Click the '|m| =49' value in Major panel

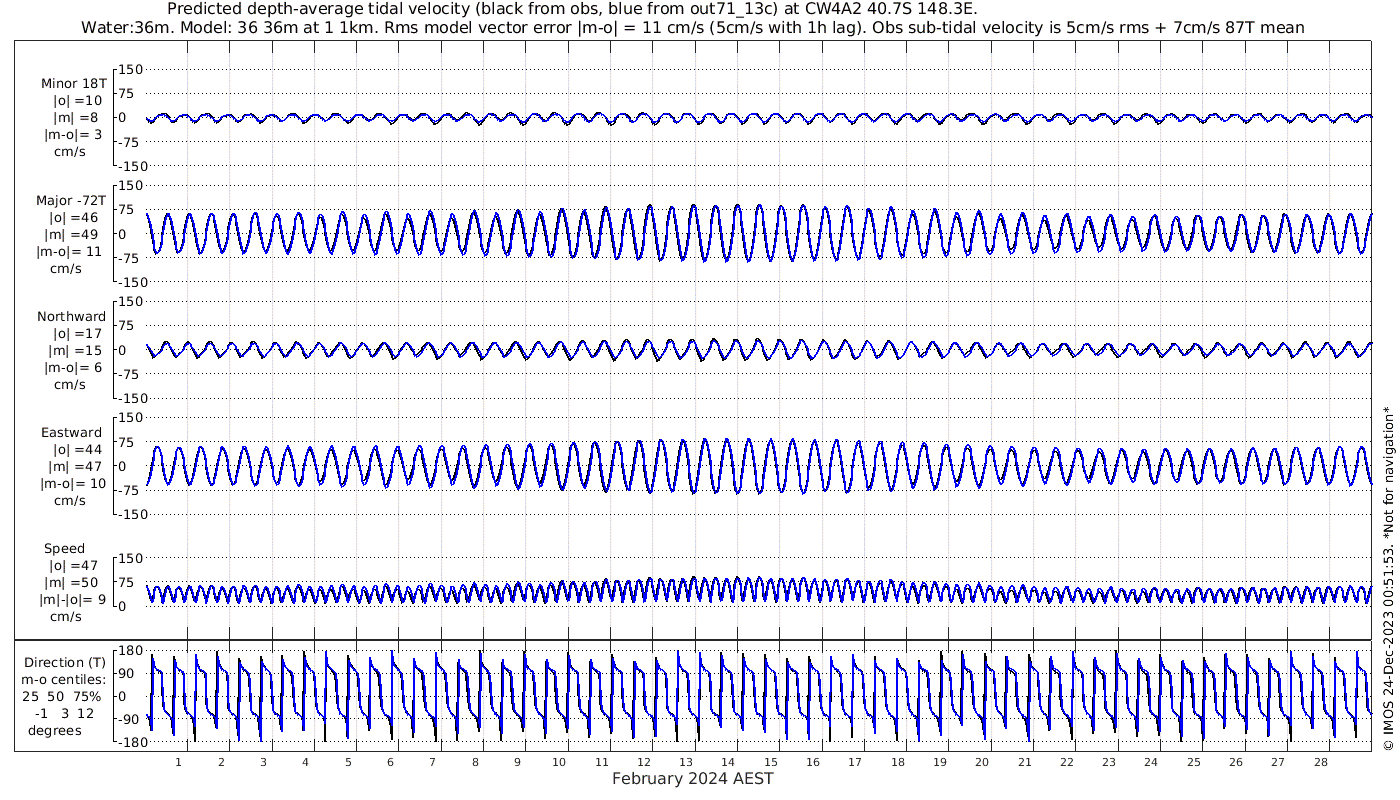[74, 234]
